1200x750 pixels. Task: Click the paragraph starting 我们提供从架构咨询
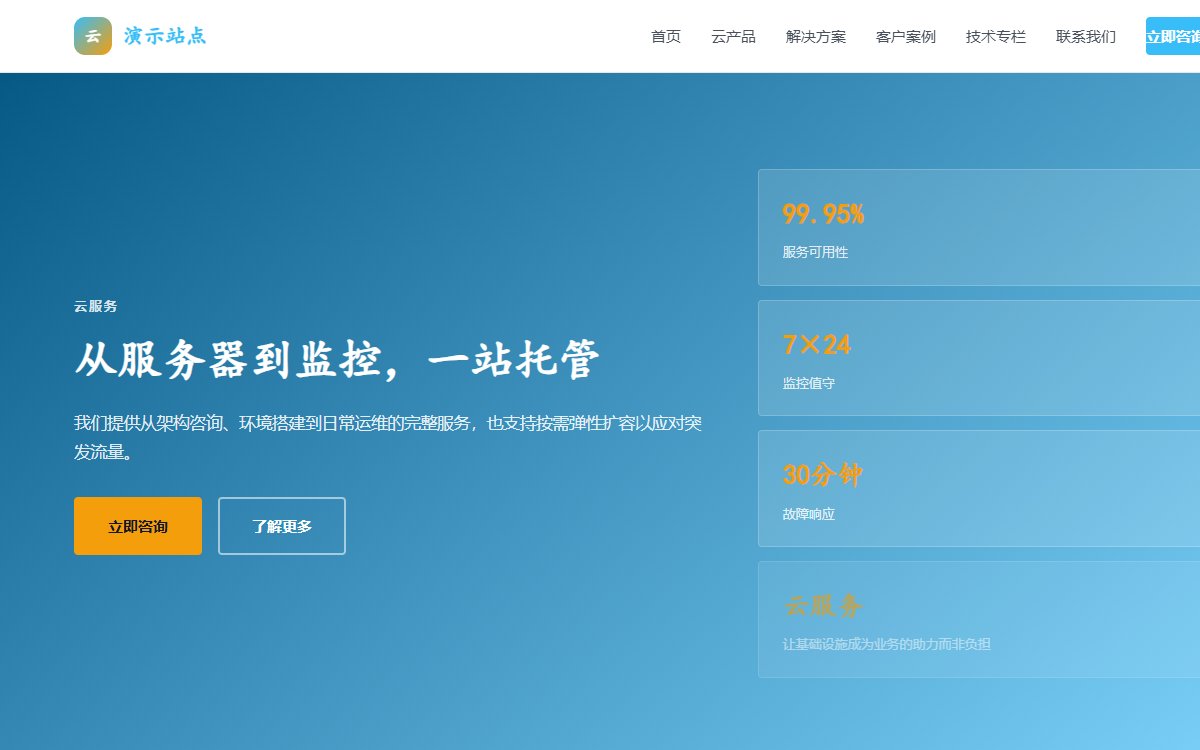(388, 437)
